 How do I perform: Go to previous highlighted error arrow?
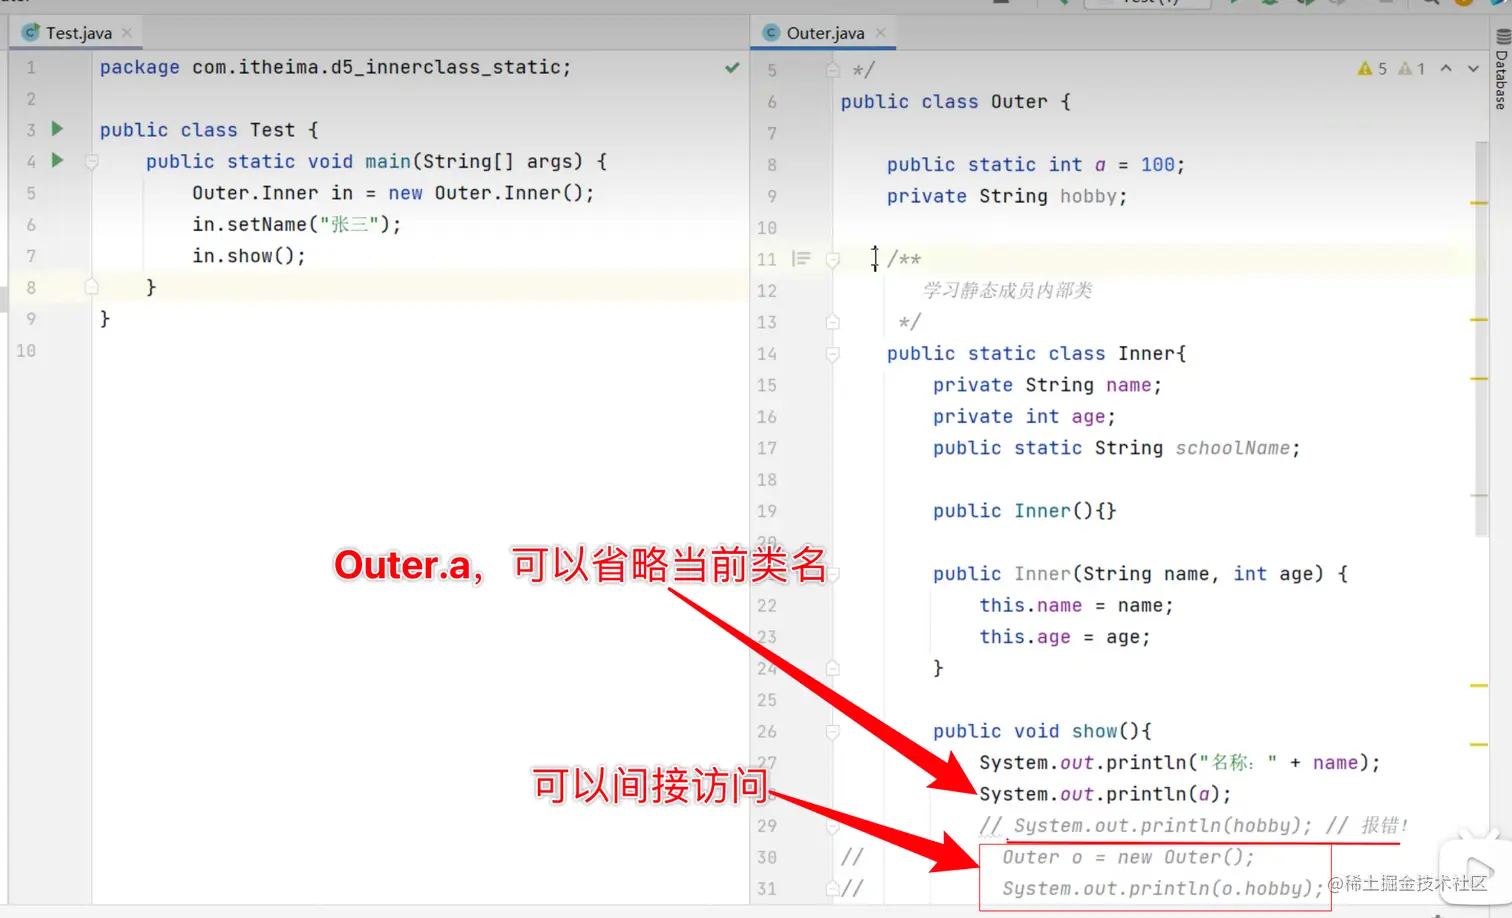[x=1446, y=69]
